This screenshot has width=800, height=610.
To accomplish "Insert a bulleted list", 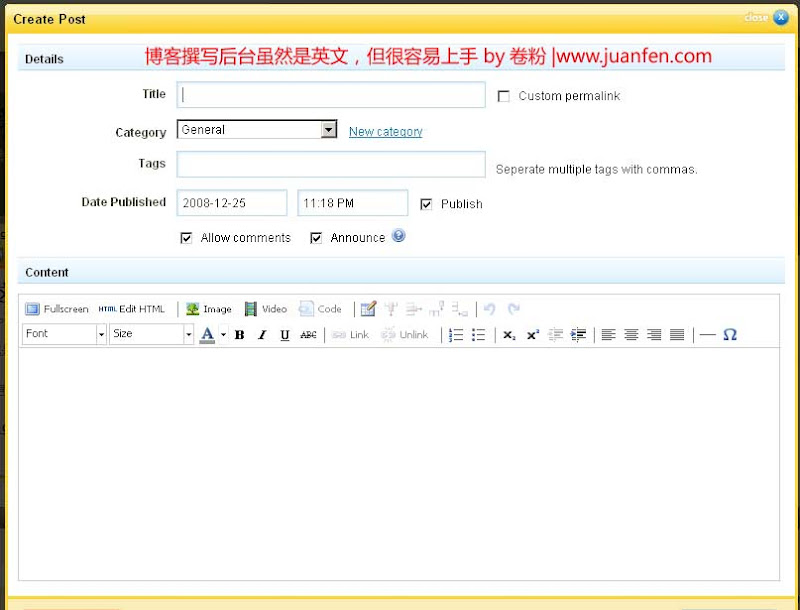I will point(479,335).
